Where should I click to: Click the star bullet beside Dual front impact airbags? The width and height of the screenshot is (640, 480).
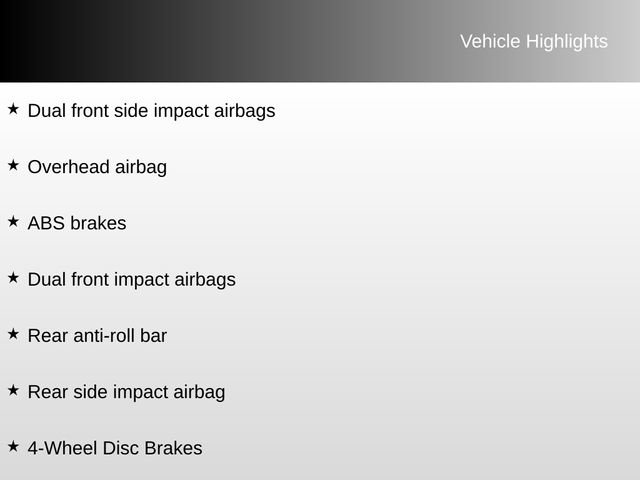[12, 276]
